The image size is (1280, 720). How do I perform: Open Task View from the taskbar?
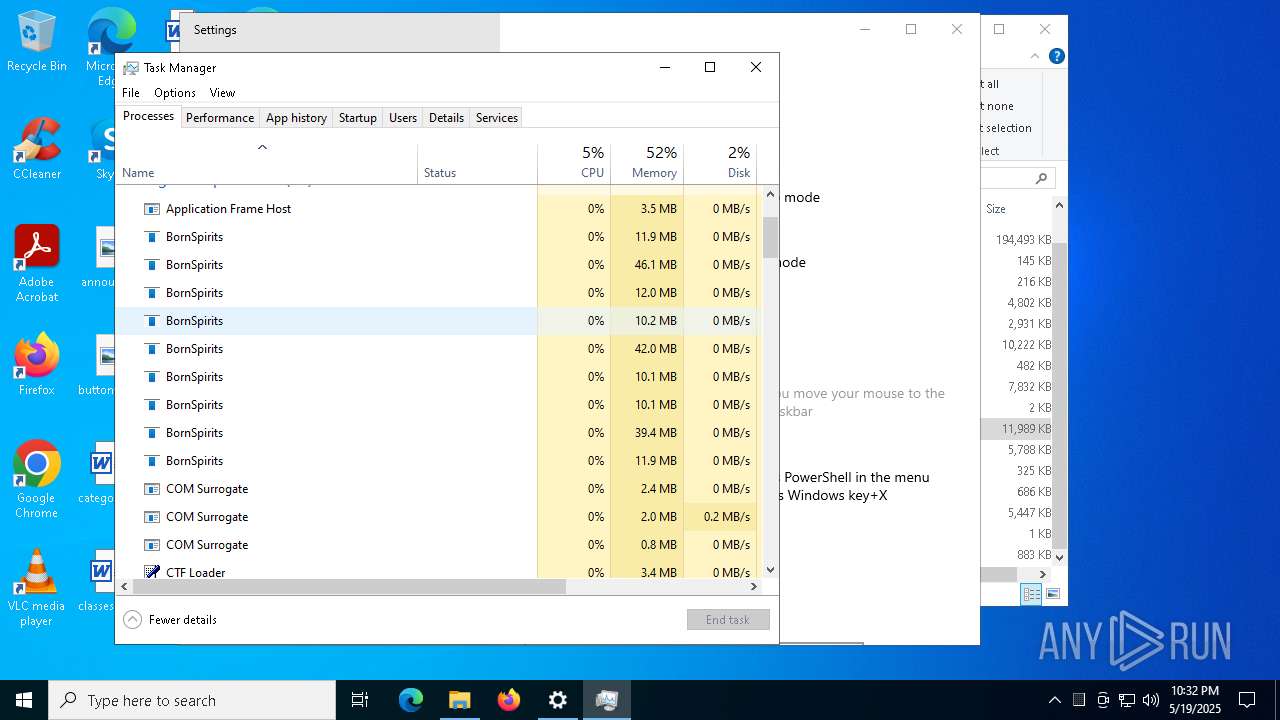tap(360, 700)
